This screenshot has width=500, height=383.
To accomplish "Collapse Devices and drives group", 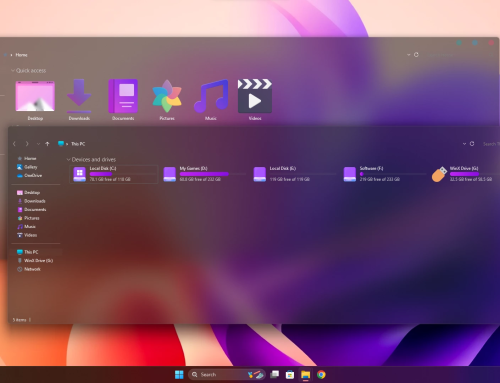I will click(69, 160).
